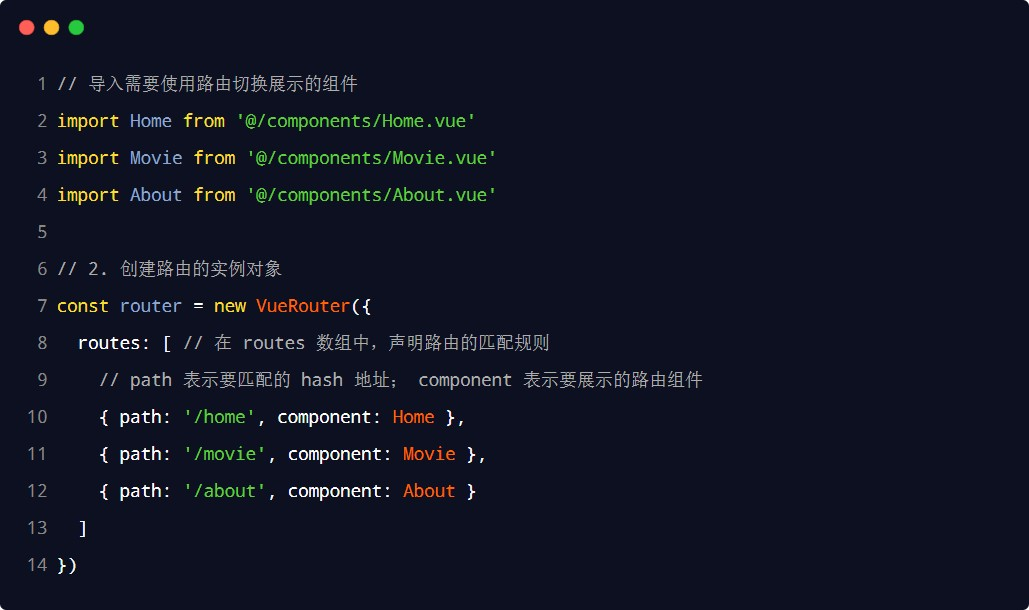Click the orange Home component value
The width and height of the screenshot is (1029, 610).
tap(413, 417)
